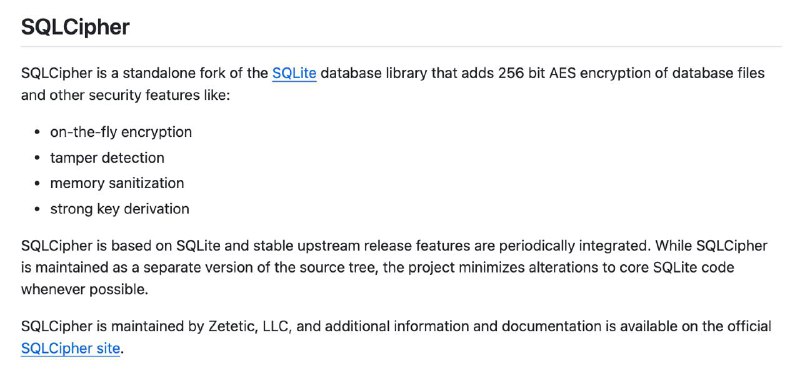
Task: Click the text "256 bit AES encryption"
Action: click(x=573, y=73)
